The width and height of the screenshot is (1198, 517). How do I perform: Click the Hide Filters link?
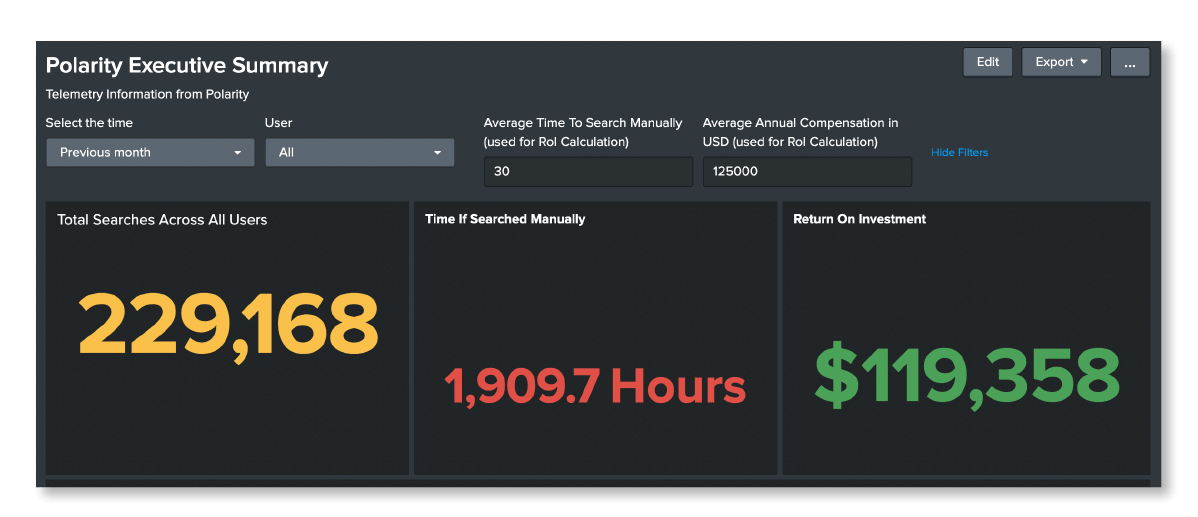[x=959, y=153]
